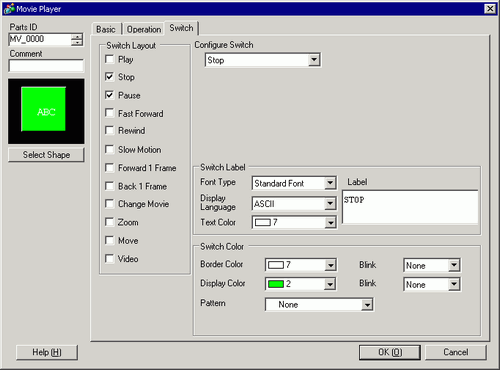Confirm with the OK button
This screenshot has width=500, height=370.
click(390, 352)
